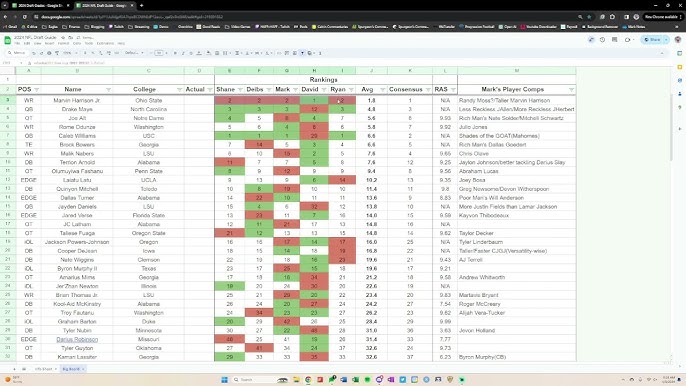Open RAS column filter dropdown

click(x=453, y=90)
